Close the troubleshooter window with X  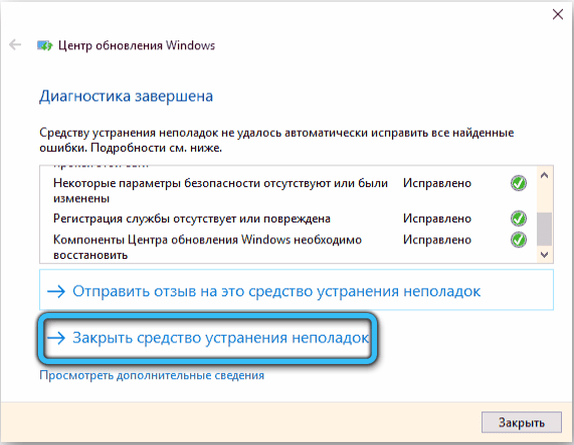(x=558, y=14)
